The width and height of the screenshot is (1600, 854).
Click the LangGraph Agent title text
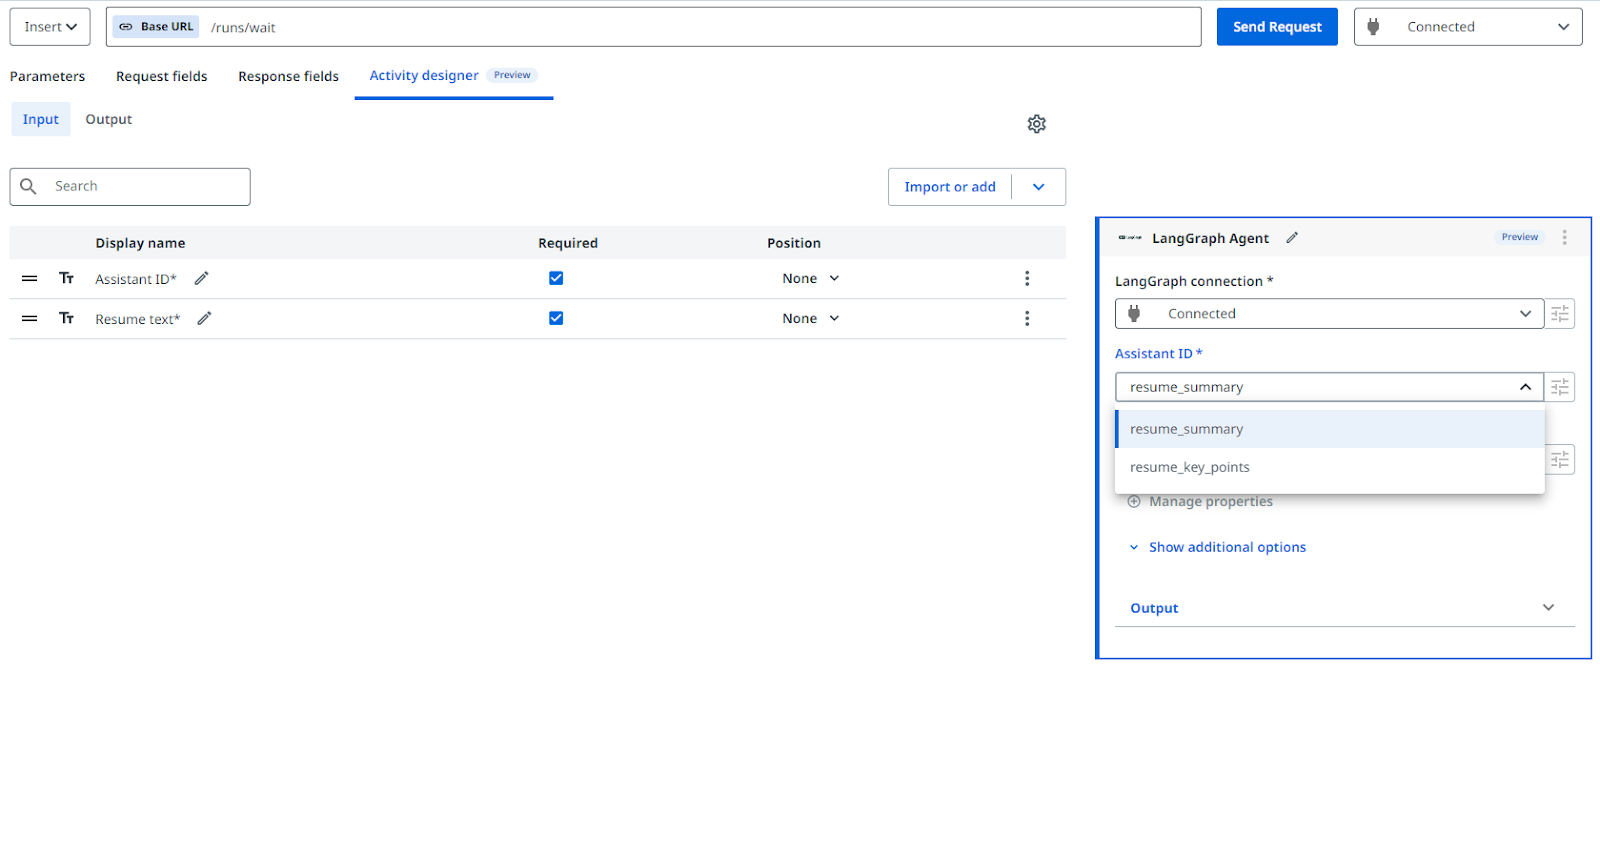(1210, 238)
